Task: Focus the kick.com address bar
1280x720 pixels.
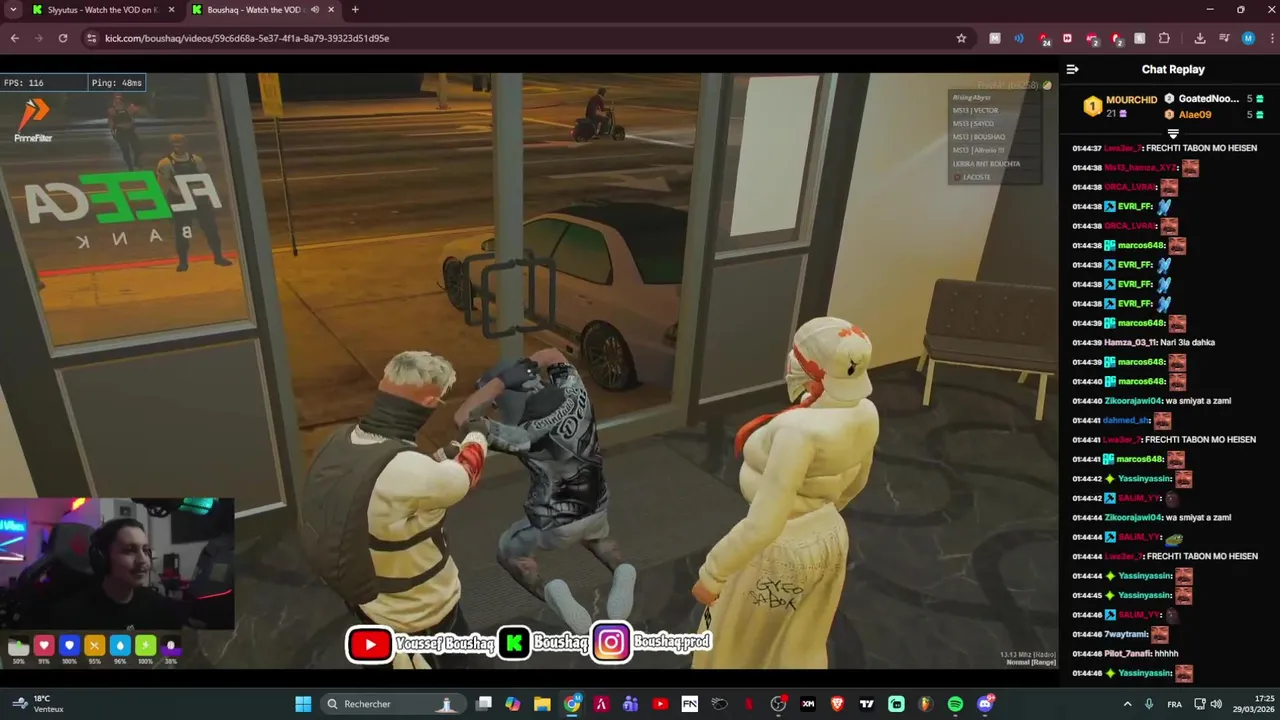Action: click(x=525, y=38)
